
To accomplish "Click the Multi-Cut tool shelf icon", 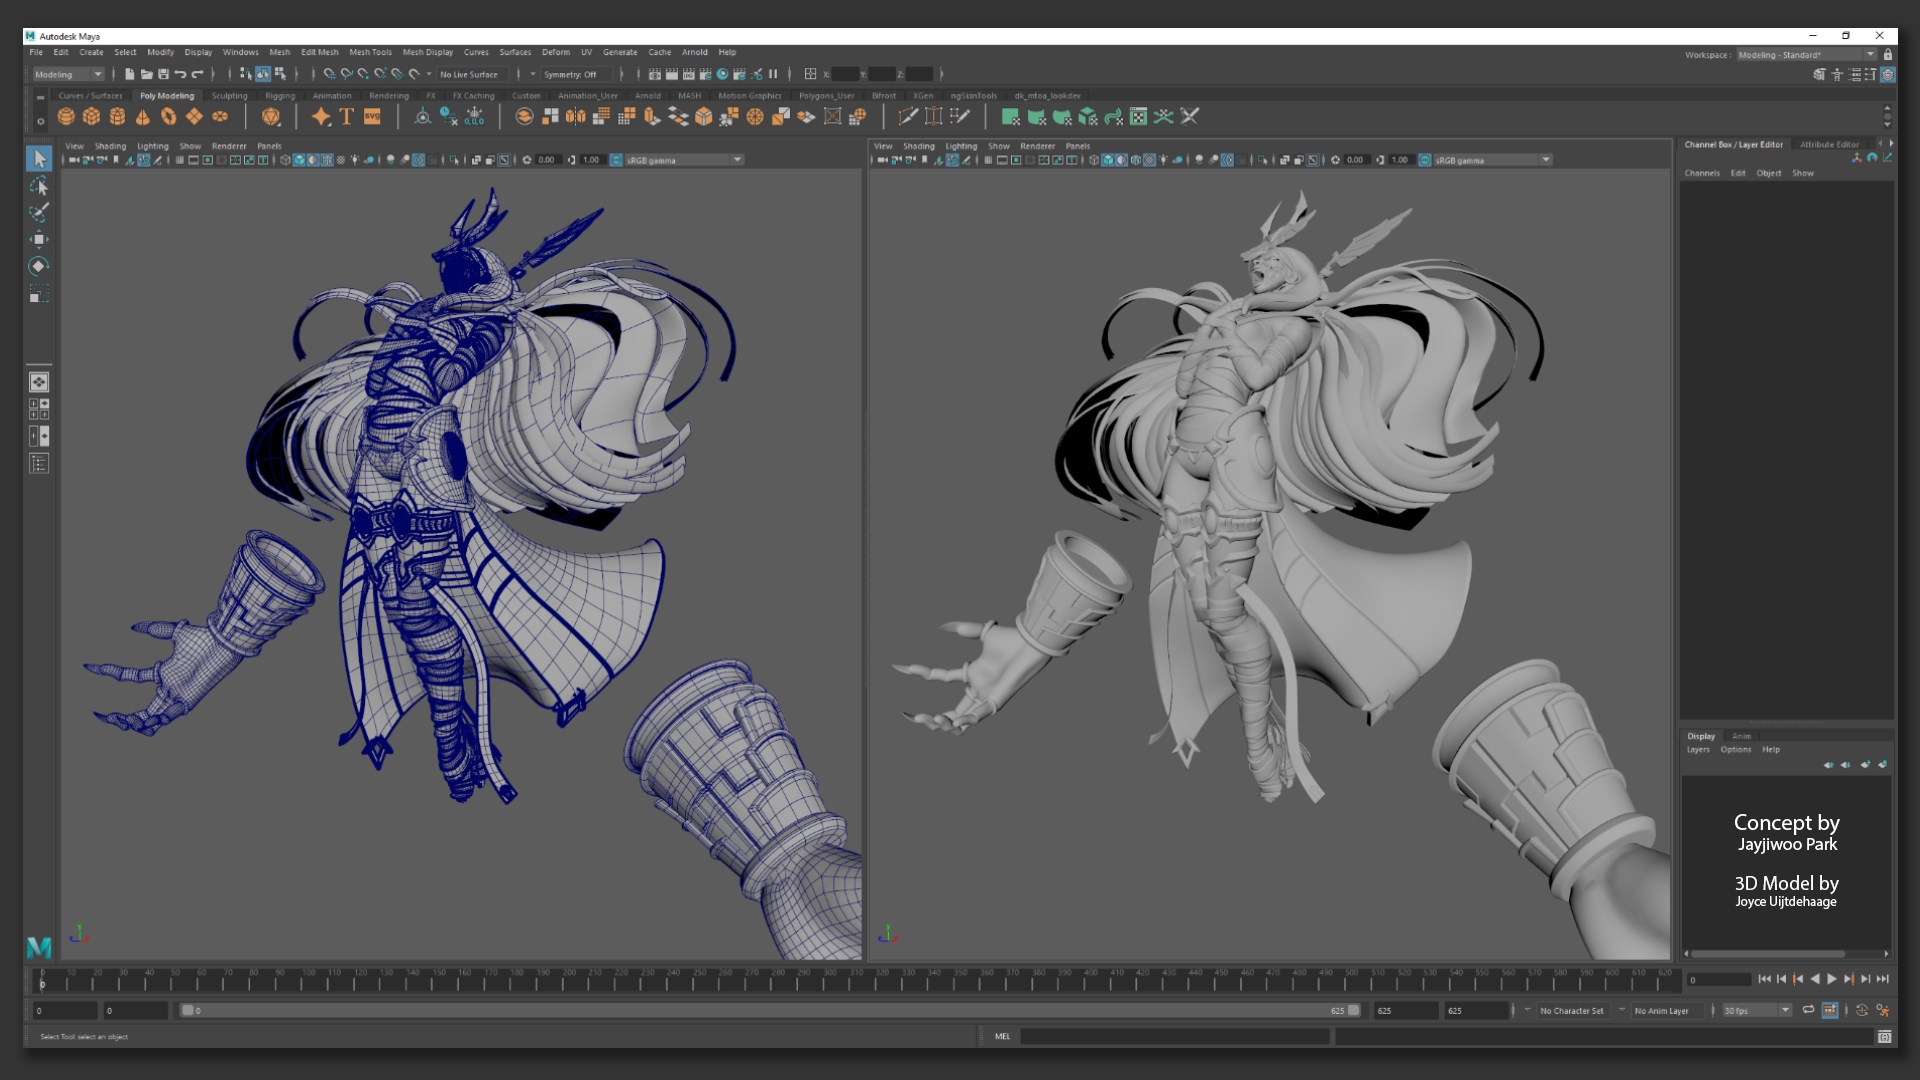I will coord(908,117).
